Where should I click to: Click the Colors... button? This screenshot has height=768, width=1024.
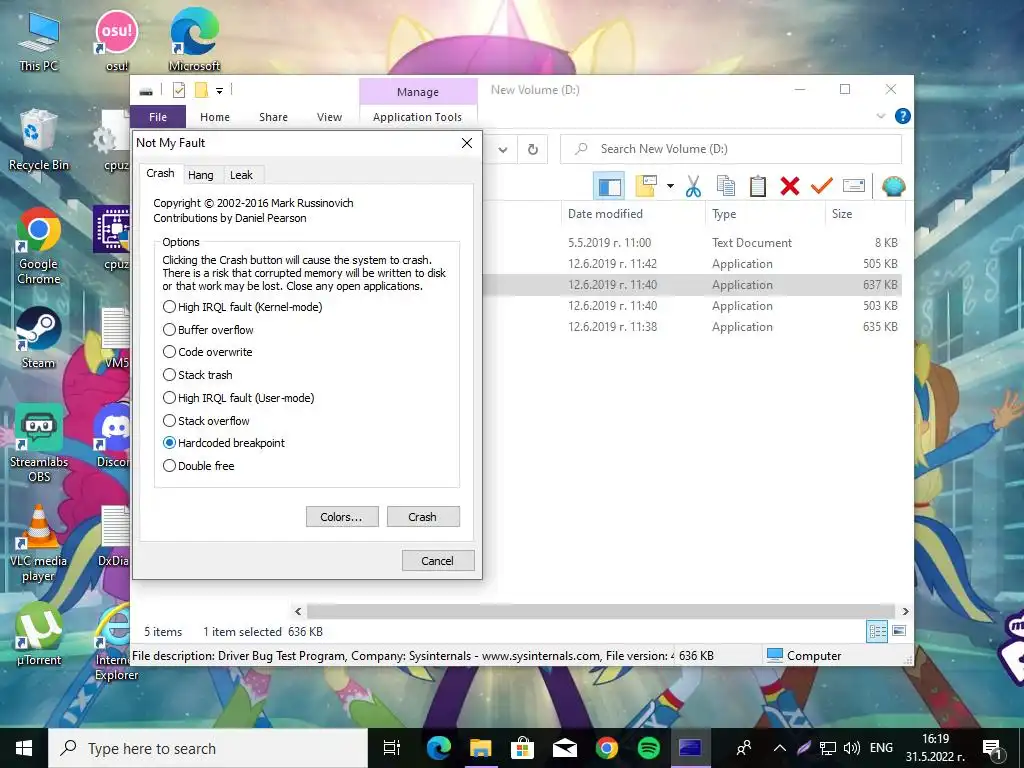[x=342, y=517]
